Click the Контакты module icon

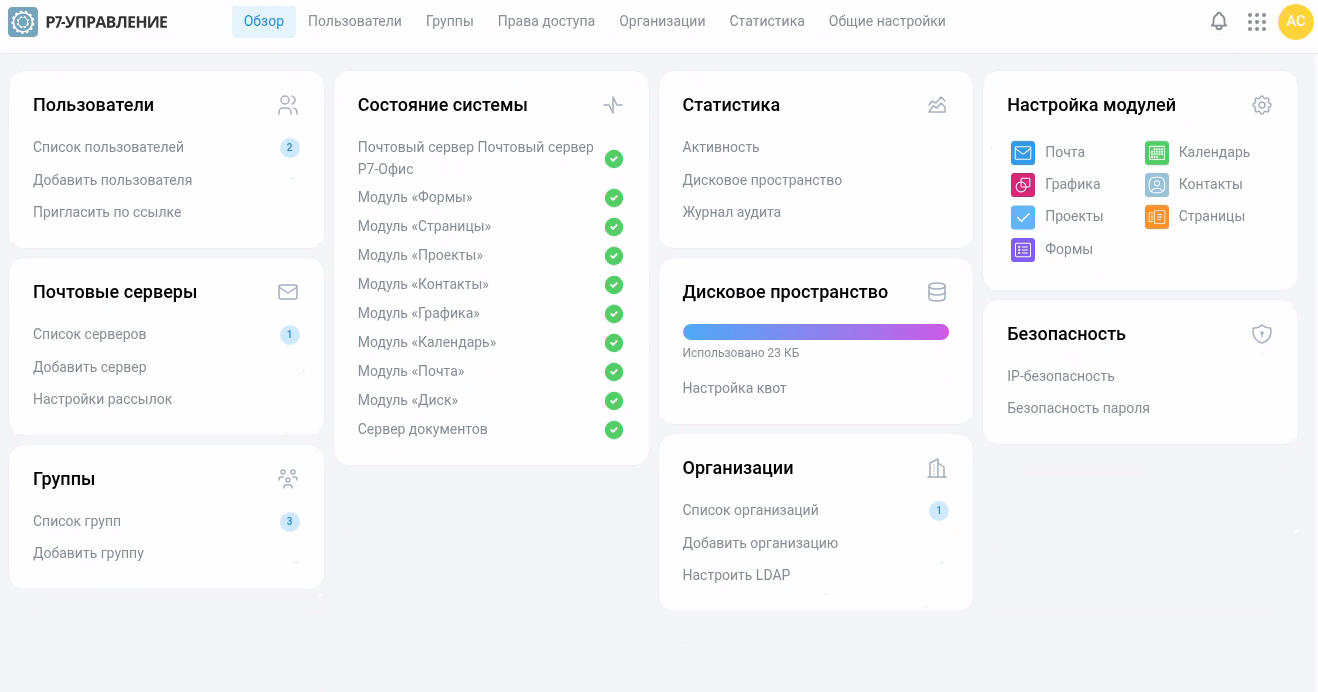[x=1157, y=184]
